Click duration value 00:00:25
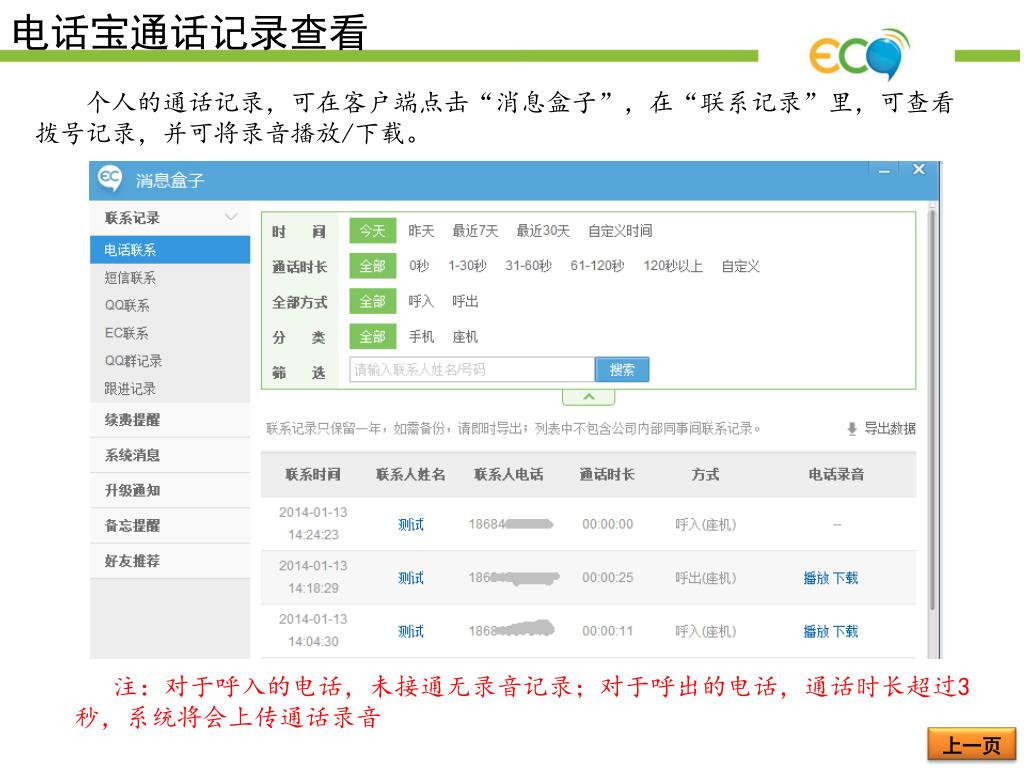The height and width of the screenshot is (768, 1024). [608, 578]
